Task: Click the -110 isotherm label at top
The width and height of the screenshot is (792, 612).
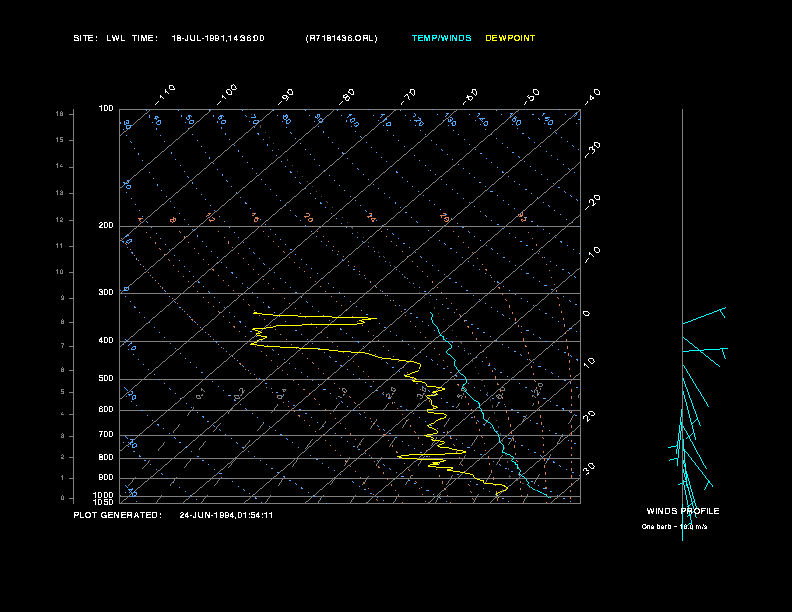Action: pyautogui.click(x=165, y=95)
